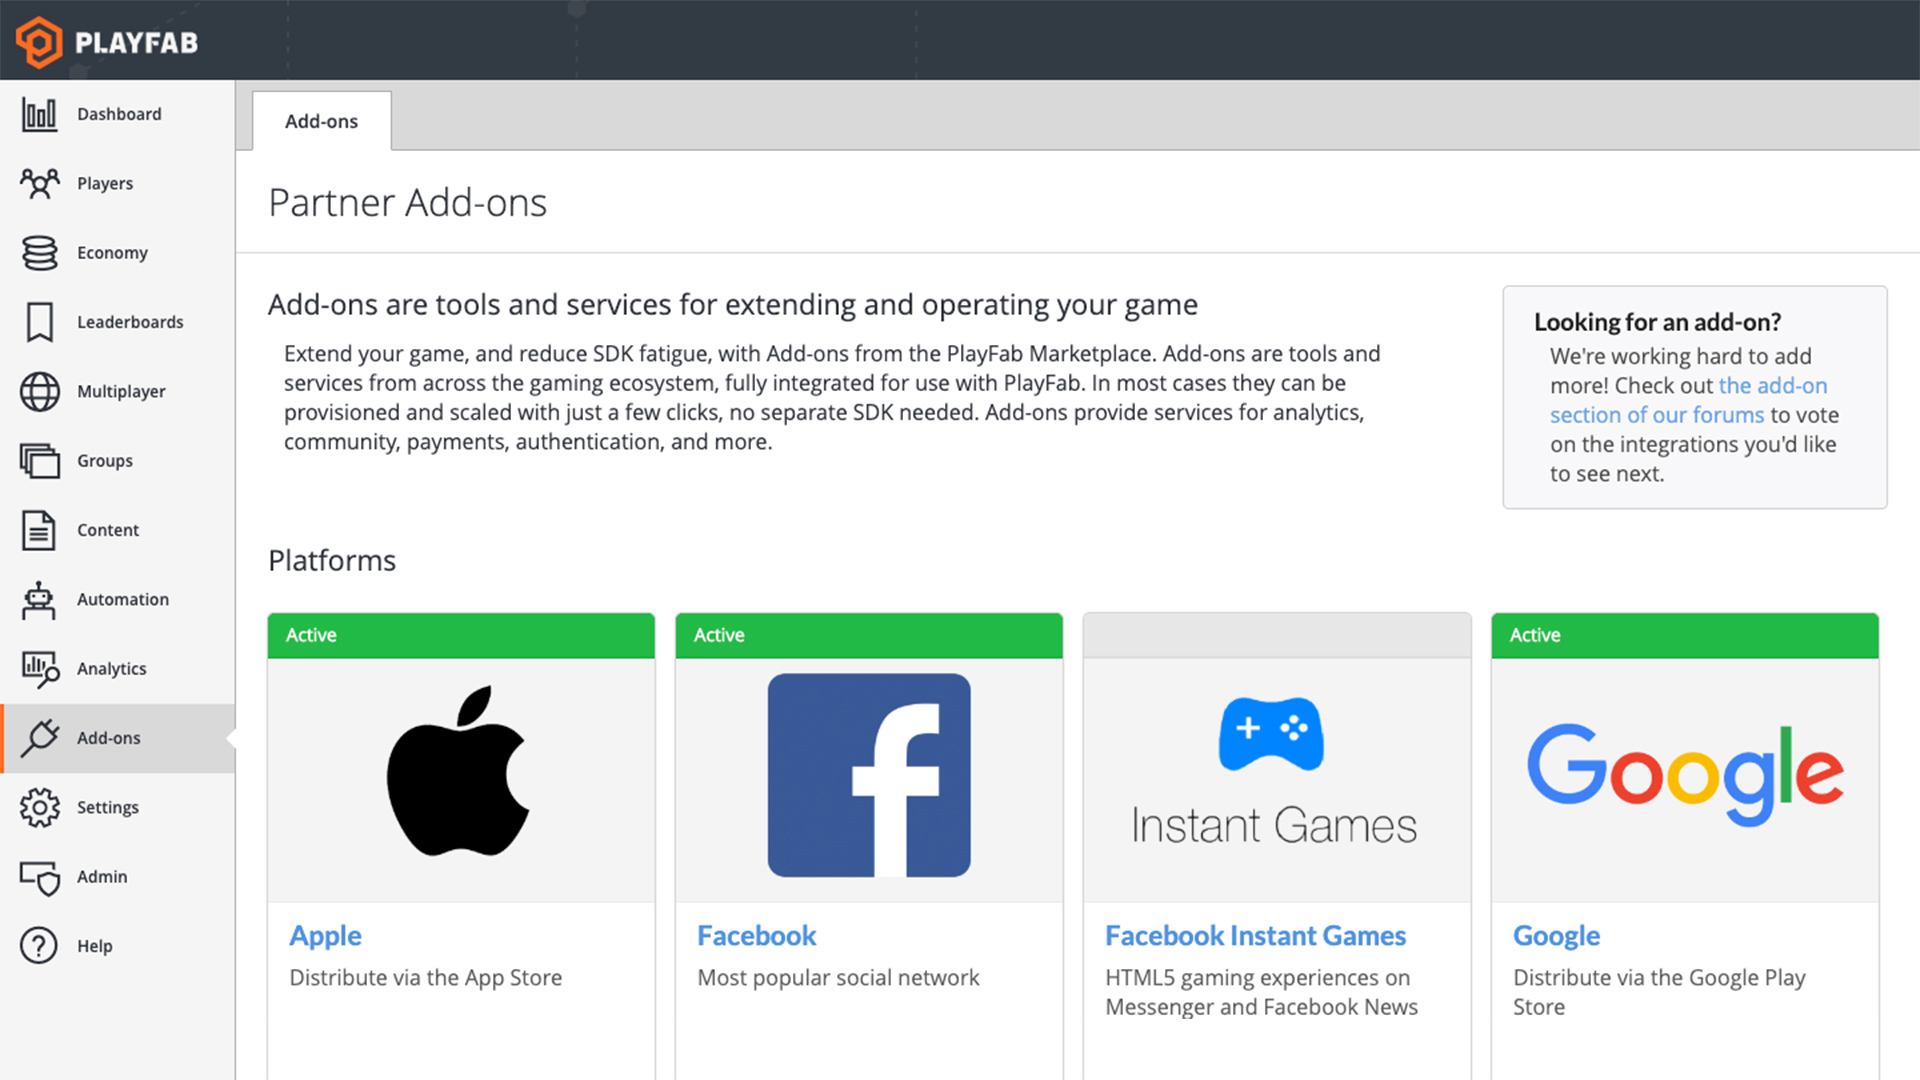
Task: Click the Apple logo image
Action: point(458,771)
